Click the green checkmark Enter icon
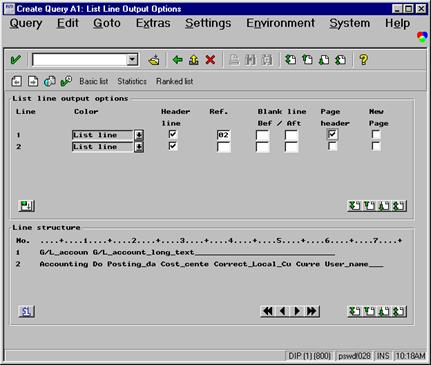 (16, 60)
